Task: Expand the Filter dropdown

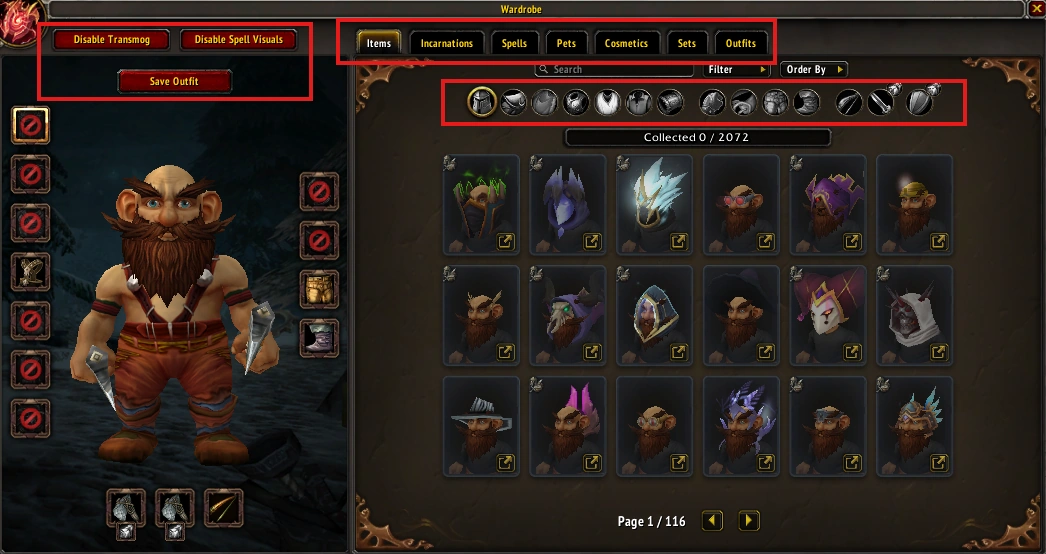Action: coord(736,69)
